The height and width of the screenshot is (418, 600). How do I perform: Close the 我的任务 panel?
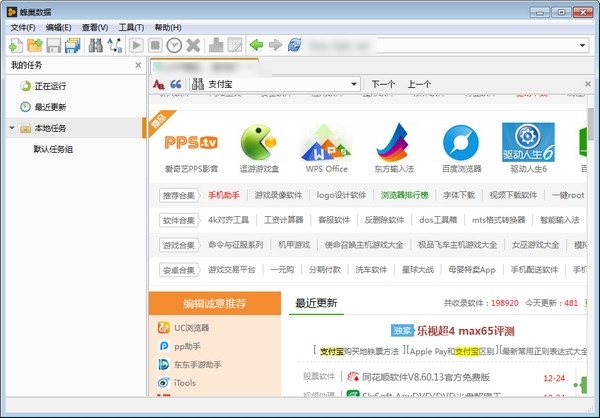coord(138,65)
